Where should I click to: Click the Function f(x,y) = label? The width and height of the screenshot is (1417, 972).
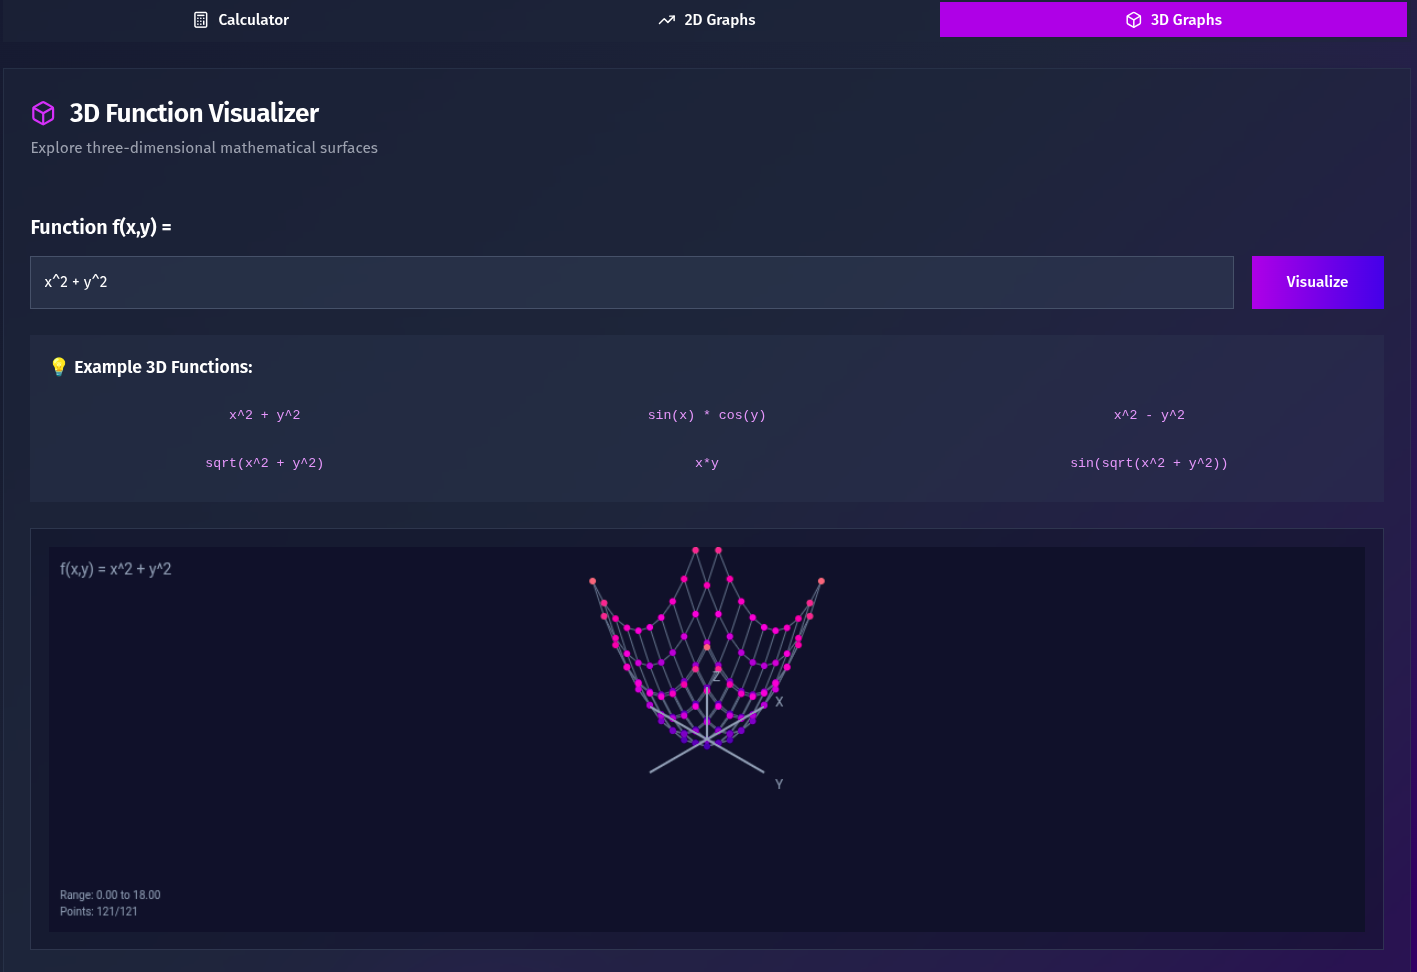[x=101, y=227]
